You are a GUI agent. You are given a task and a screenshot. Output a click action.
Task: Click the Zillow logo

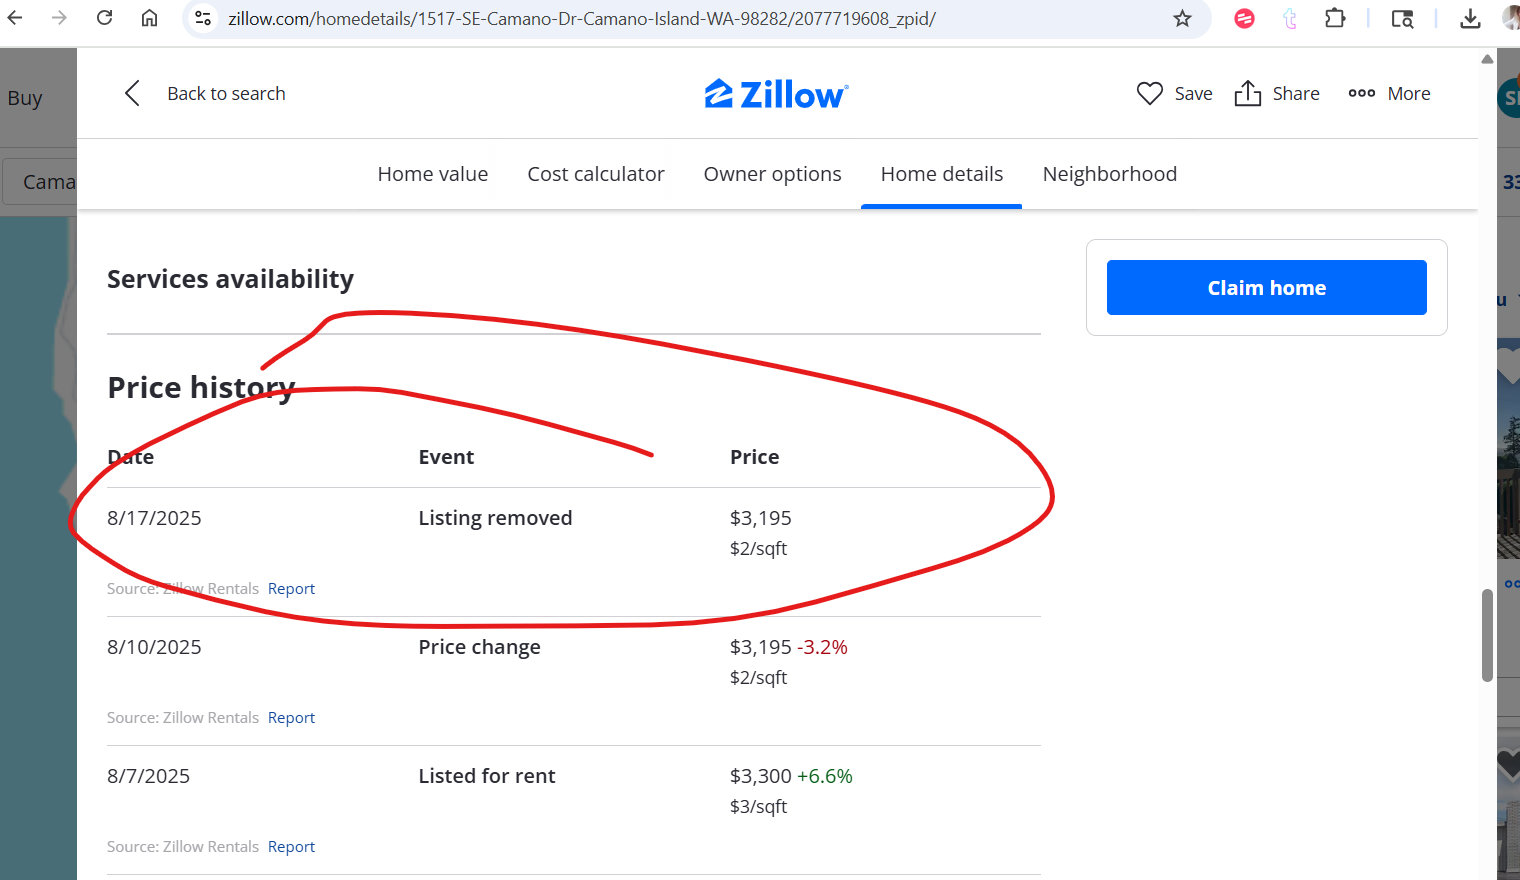(x=776, y=94)
